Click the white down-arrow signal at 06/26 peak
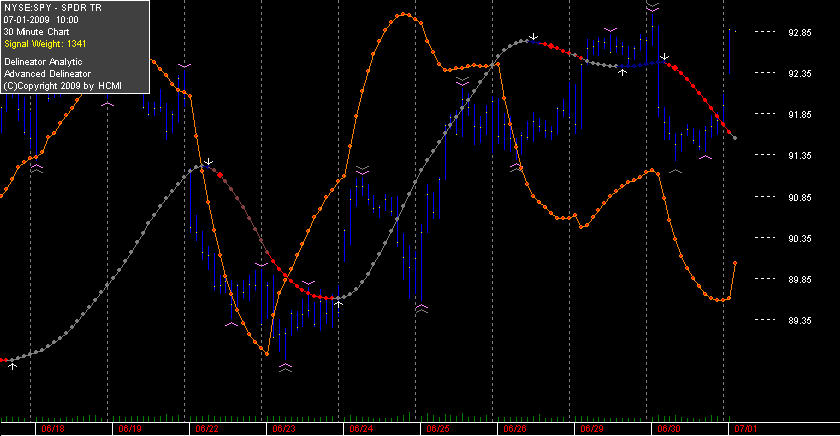840x436 pixels. [x=533, y=36]
